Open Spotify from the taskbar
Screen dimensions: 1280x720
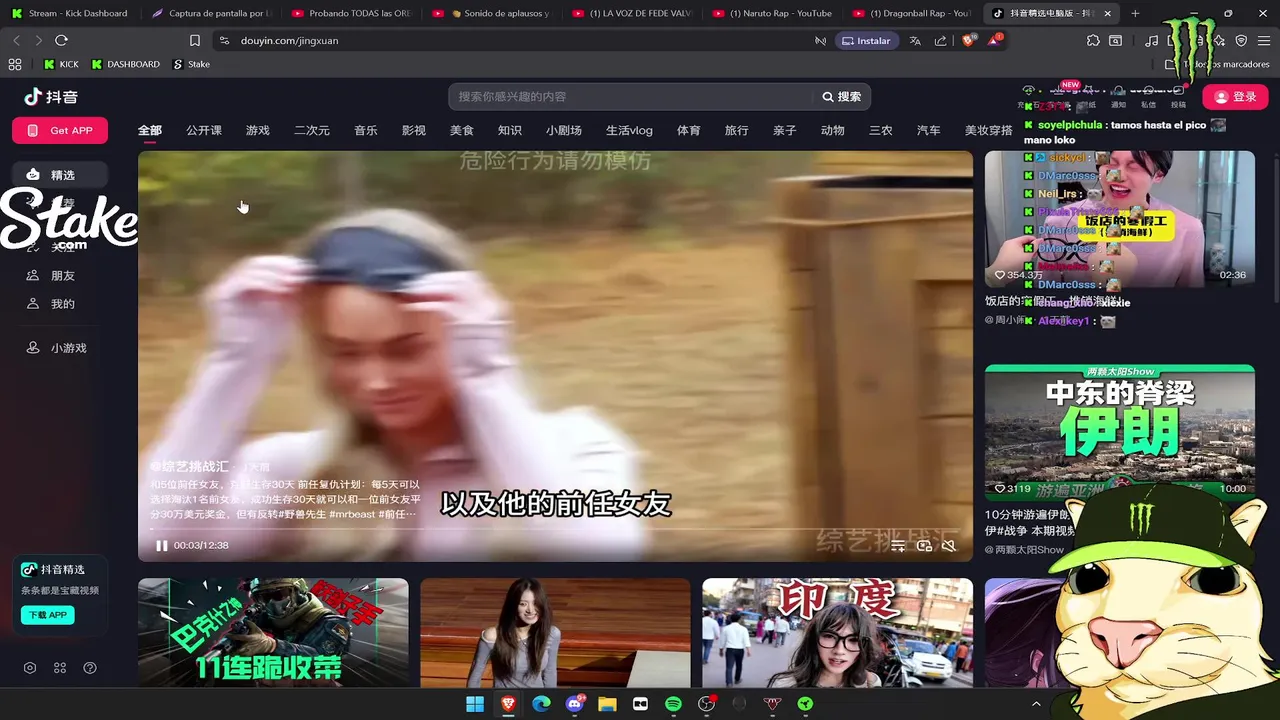tap(673, 704)
